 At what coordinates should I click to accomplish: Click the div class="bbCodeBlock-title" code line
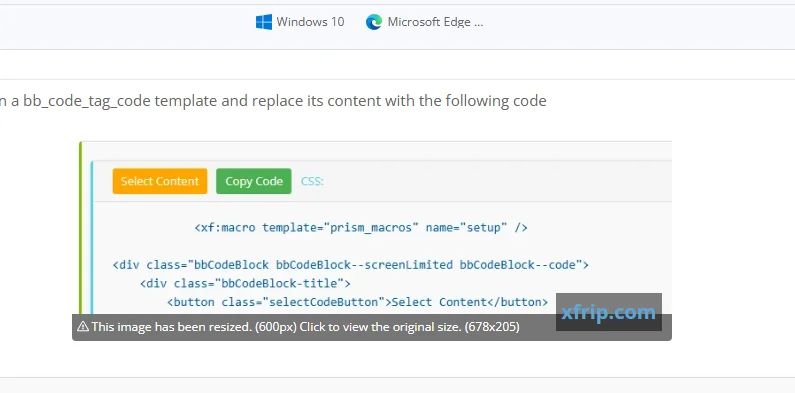[245, 283]
